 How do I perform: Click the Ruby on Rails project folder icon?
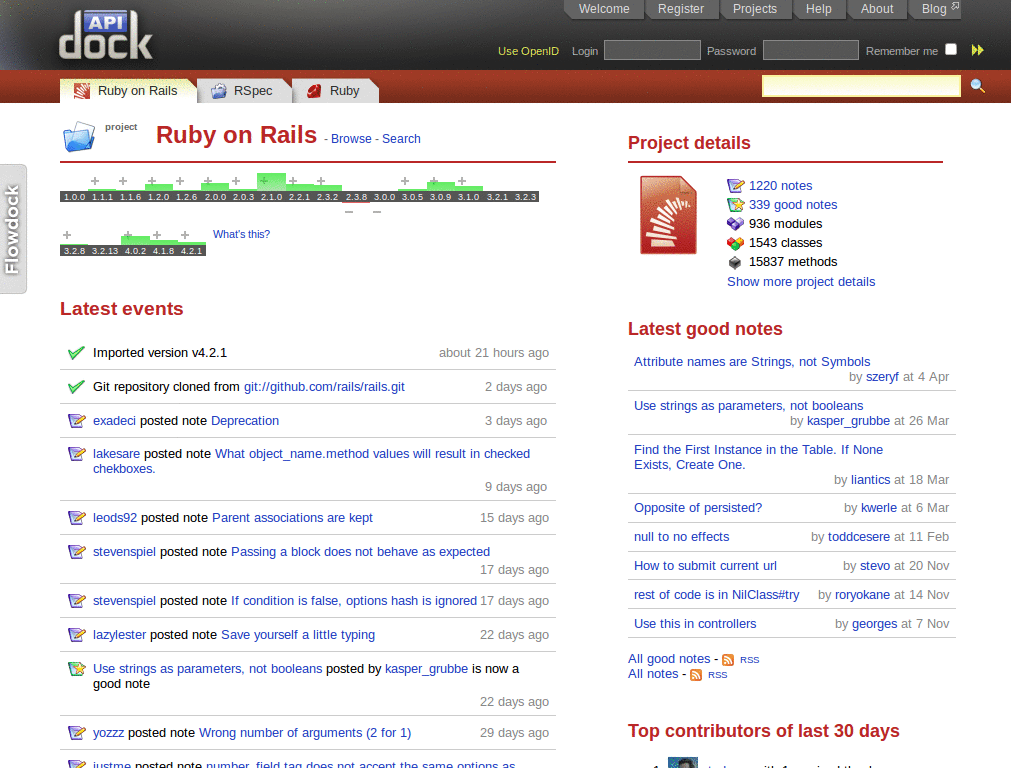coord(79,136)
